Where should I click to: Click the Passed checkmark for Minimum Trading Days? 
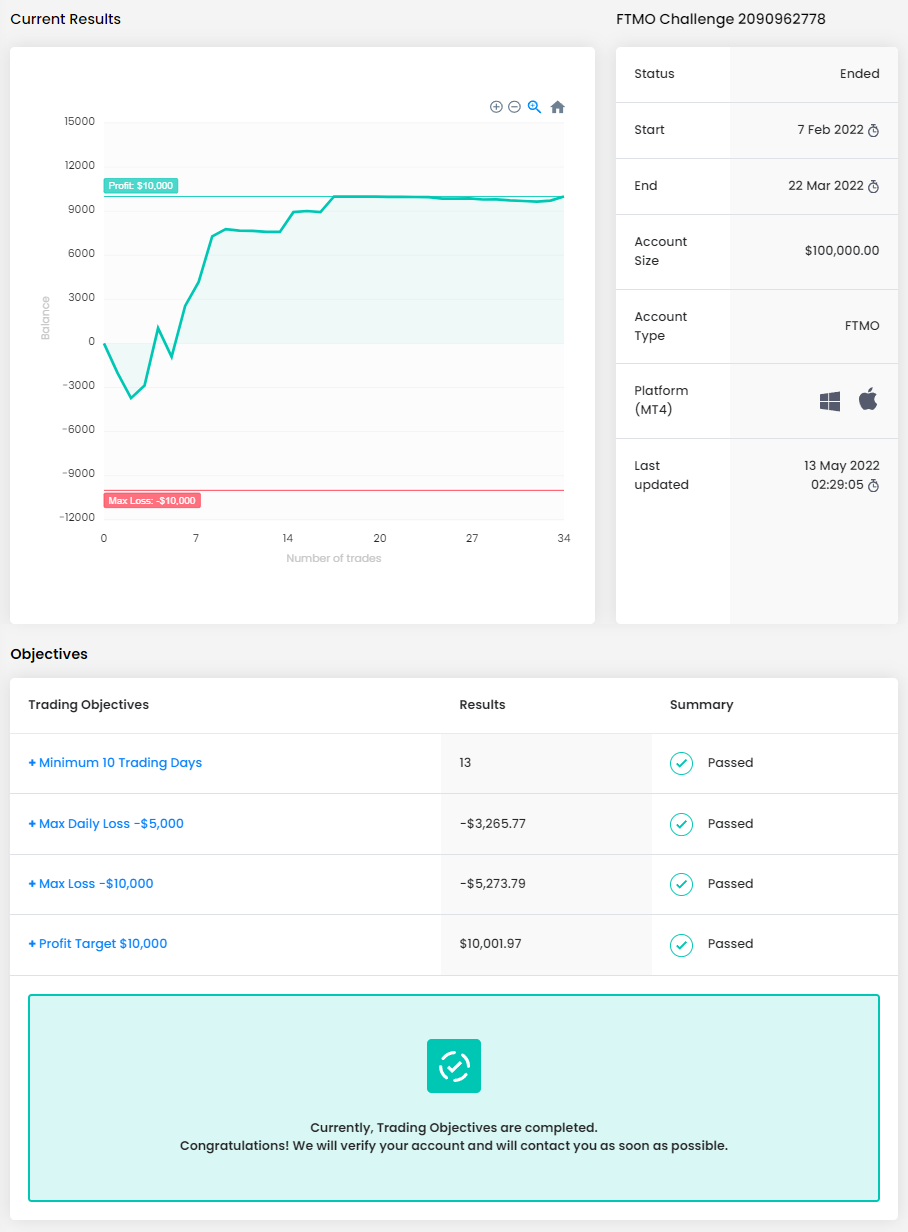coord(681,763)
